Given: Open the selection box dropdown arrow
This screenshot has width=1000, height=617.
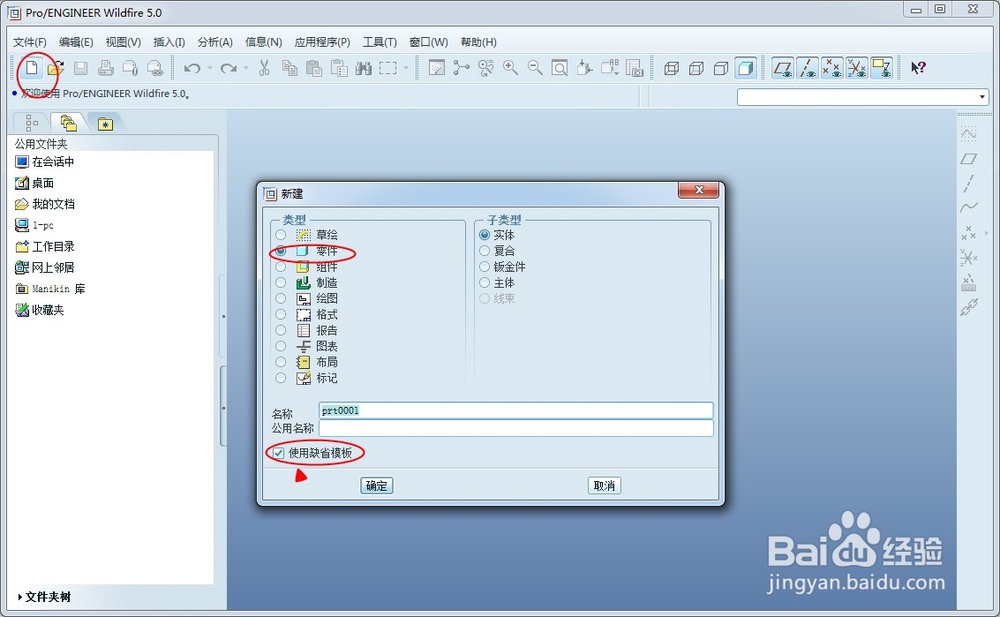Looking at the screenshot, I should 405,68.
